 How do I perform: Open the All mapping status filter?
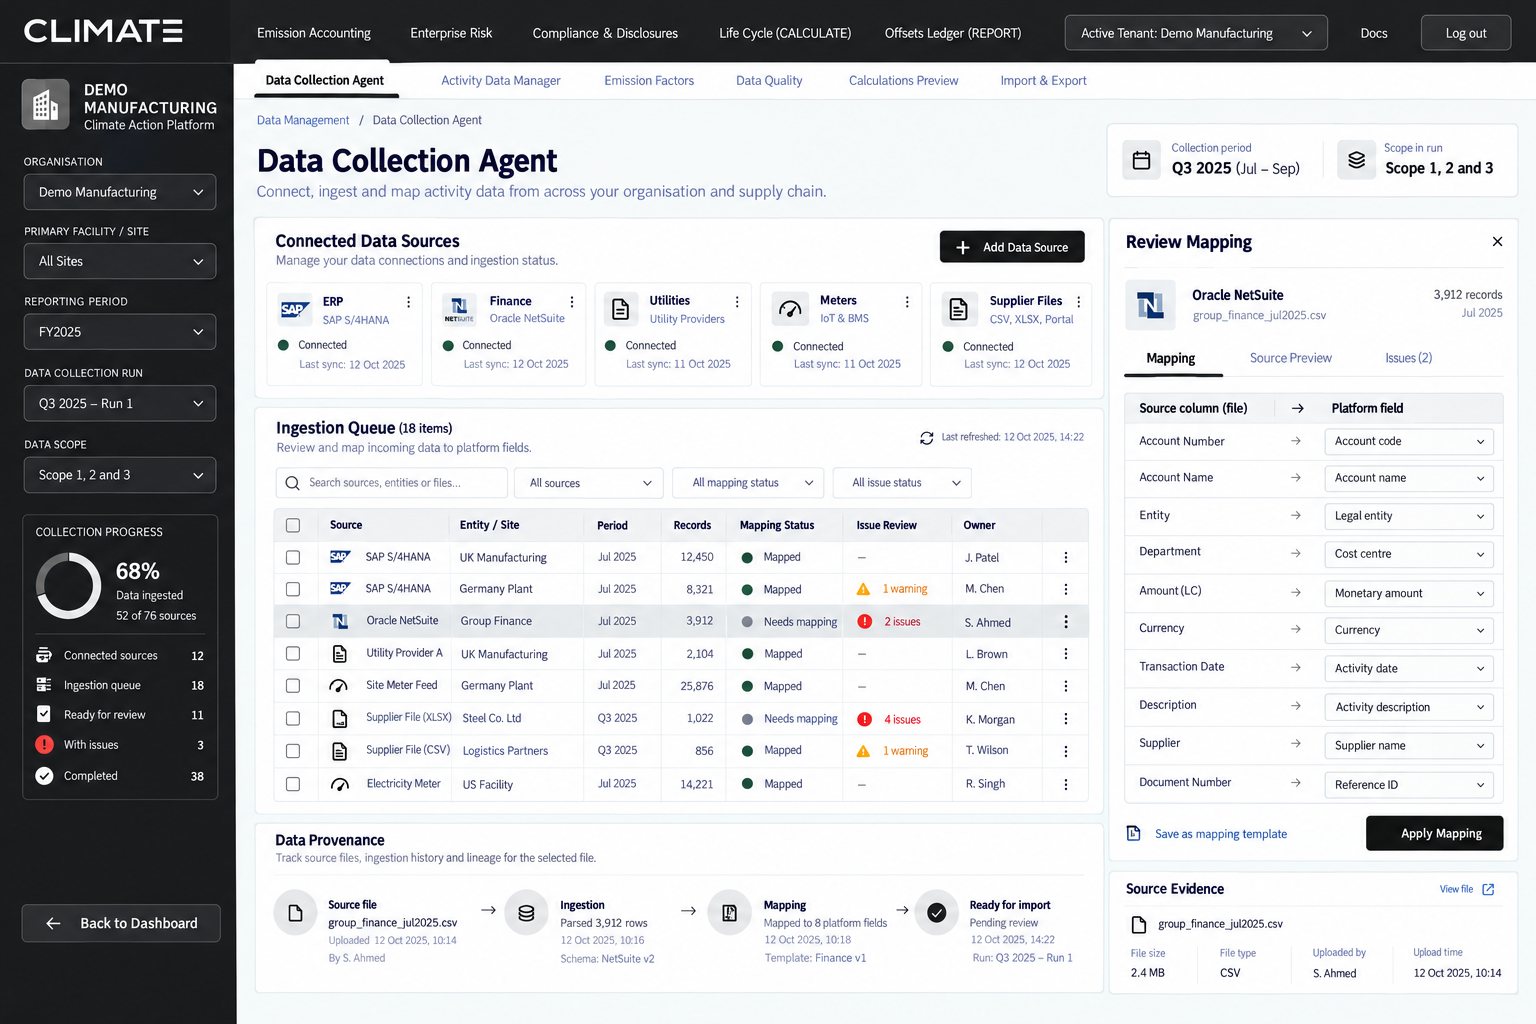748,483
